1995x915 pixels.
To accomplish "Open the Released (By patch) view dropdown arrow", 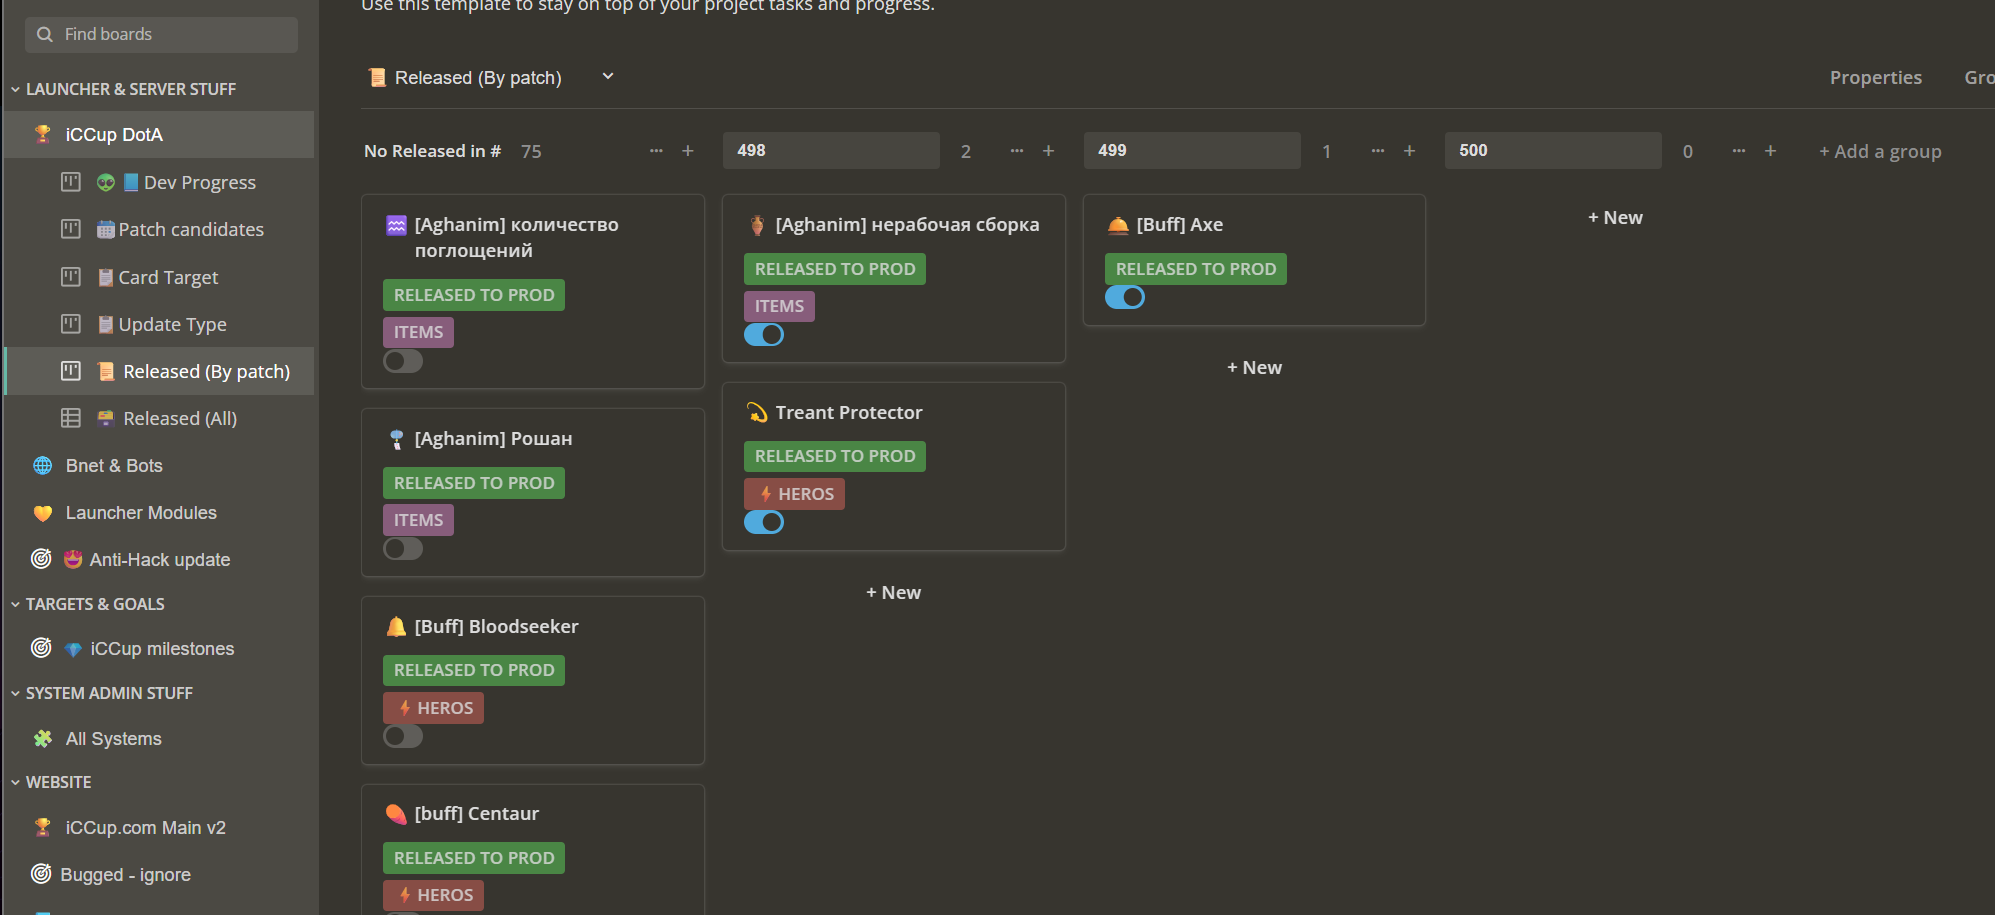I will tap(607, 77).
